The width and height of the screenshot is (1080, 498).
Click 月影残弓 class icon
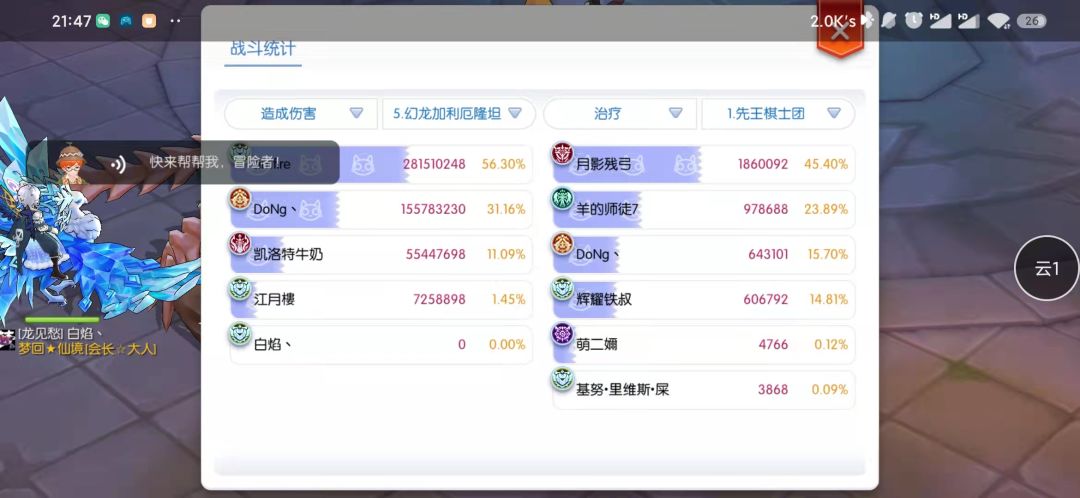[x=563, y=154]
